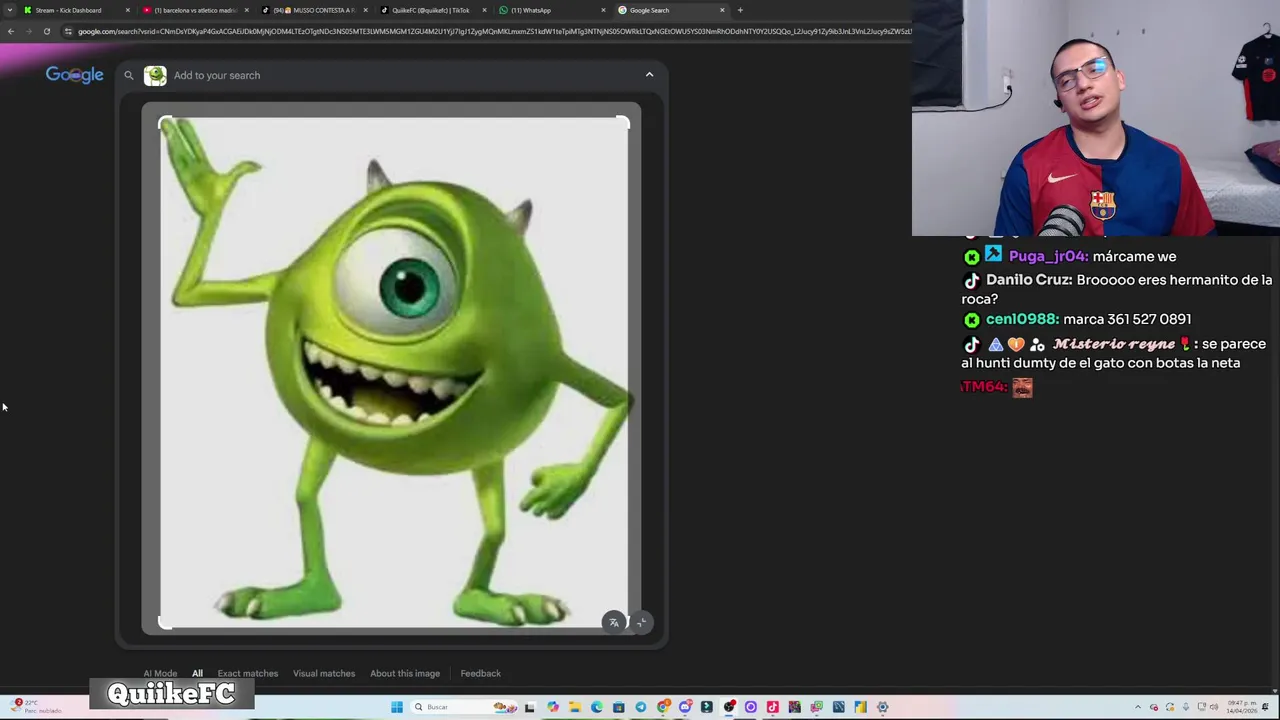
Task: Open the Google logo homepage link
Action: 74,75
